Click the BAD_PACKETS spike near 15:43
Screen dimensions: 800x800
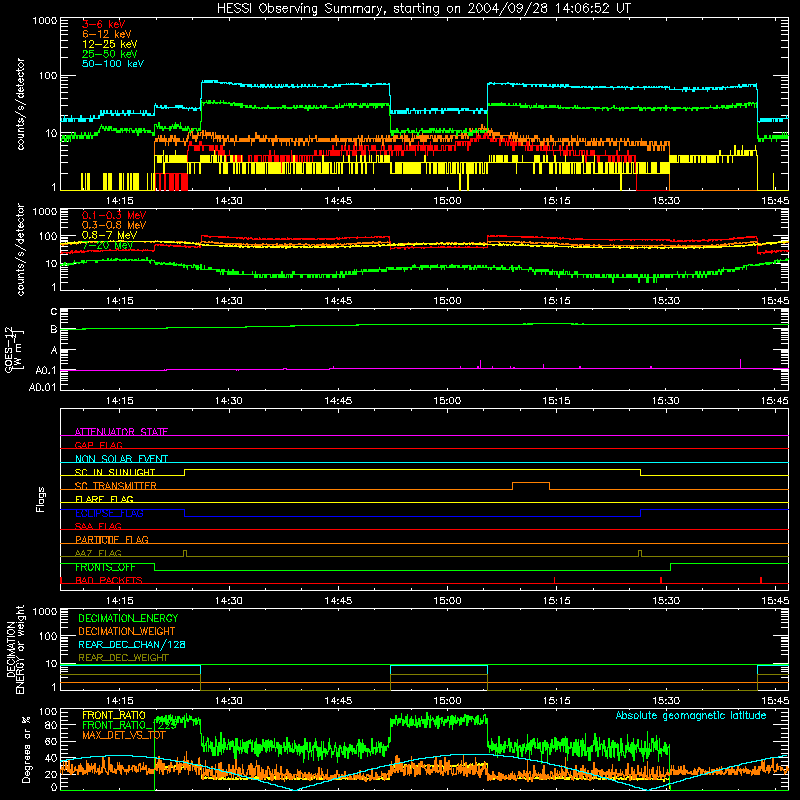761,580
